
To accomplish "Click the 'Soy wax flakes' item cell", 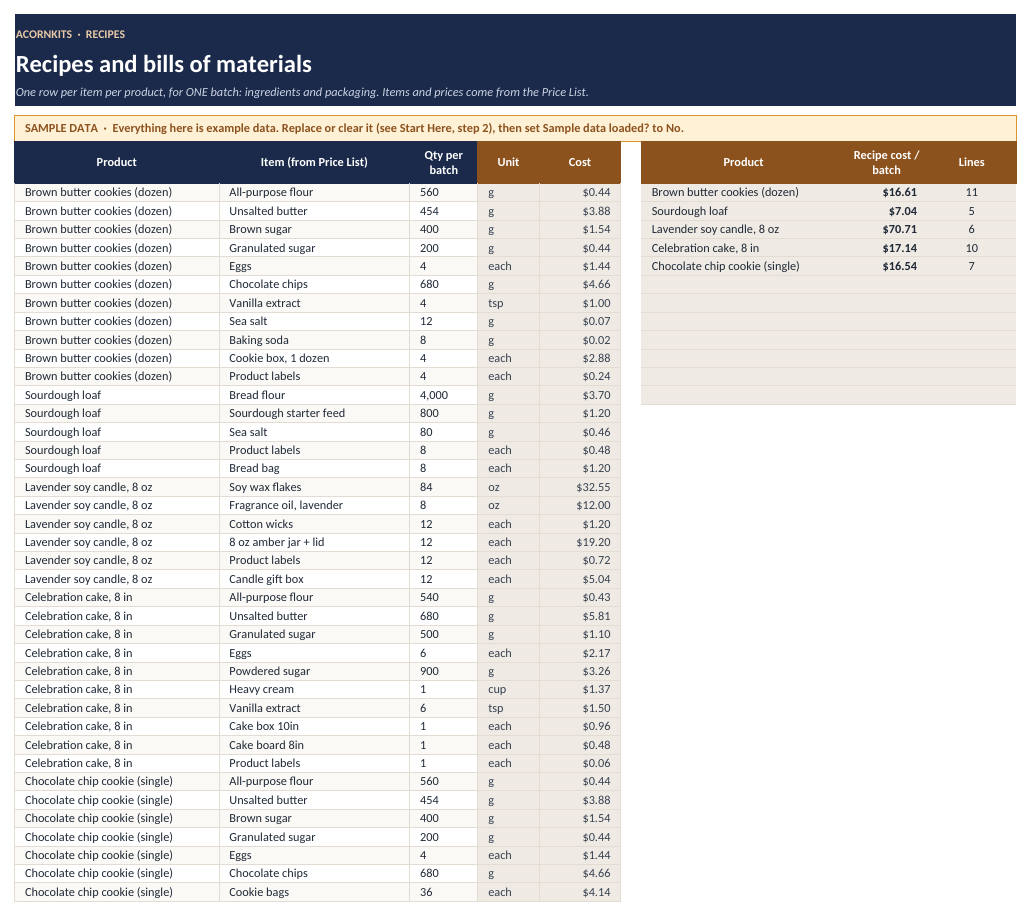I will click(314, 487).
